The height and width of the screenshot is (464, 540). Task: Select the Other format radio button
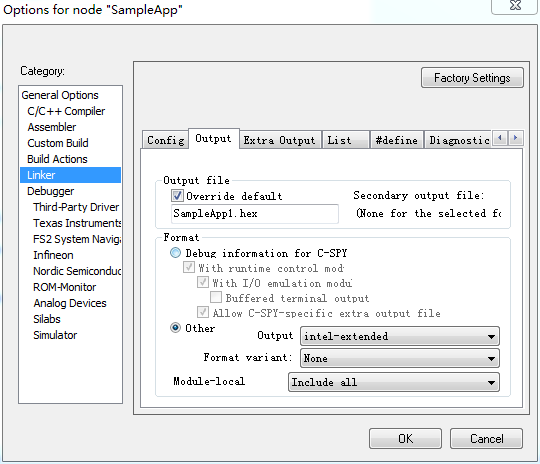point(175,328)
